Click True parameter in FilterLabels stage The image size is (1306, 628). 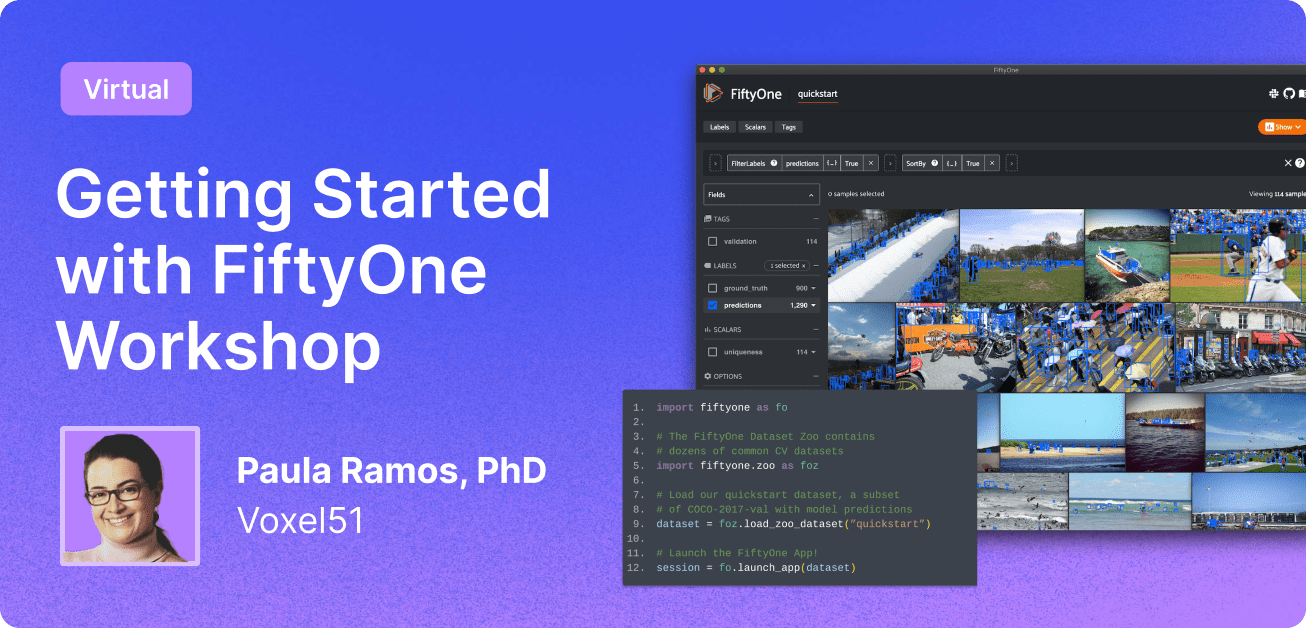[x=851, y=163]
